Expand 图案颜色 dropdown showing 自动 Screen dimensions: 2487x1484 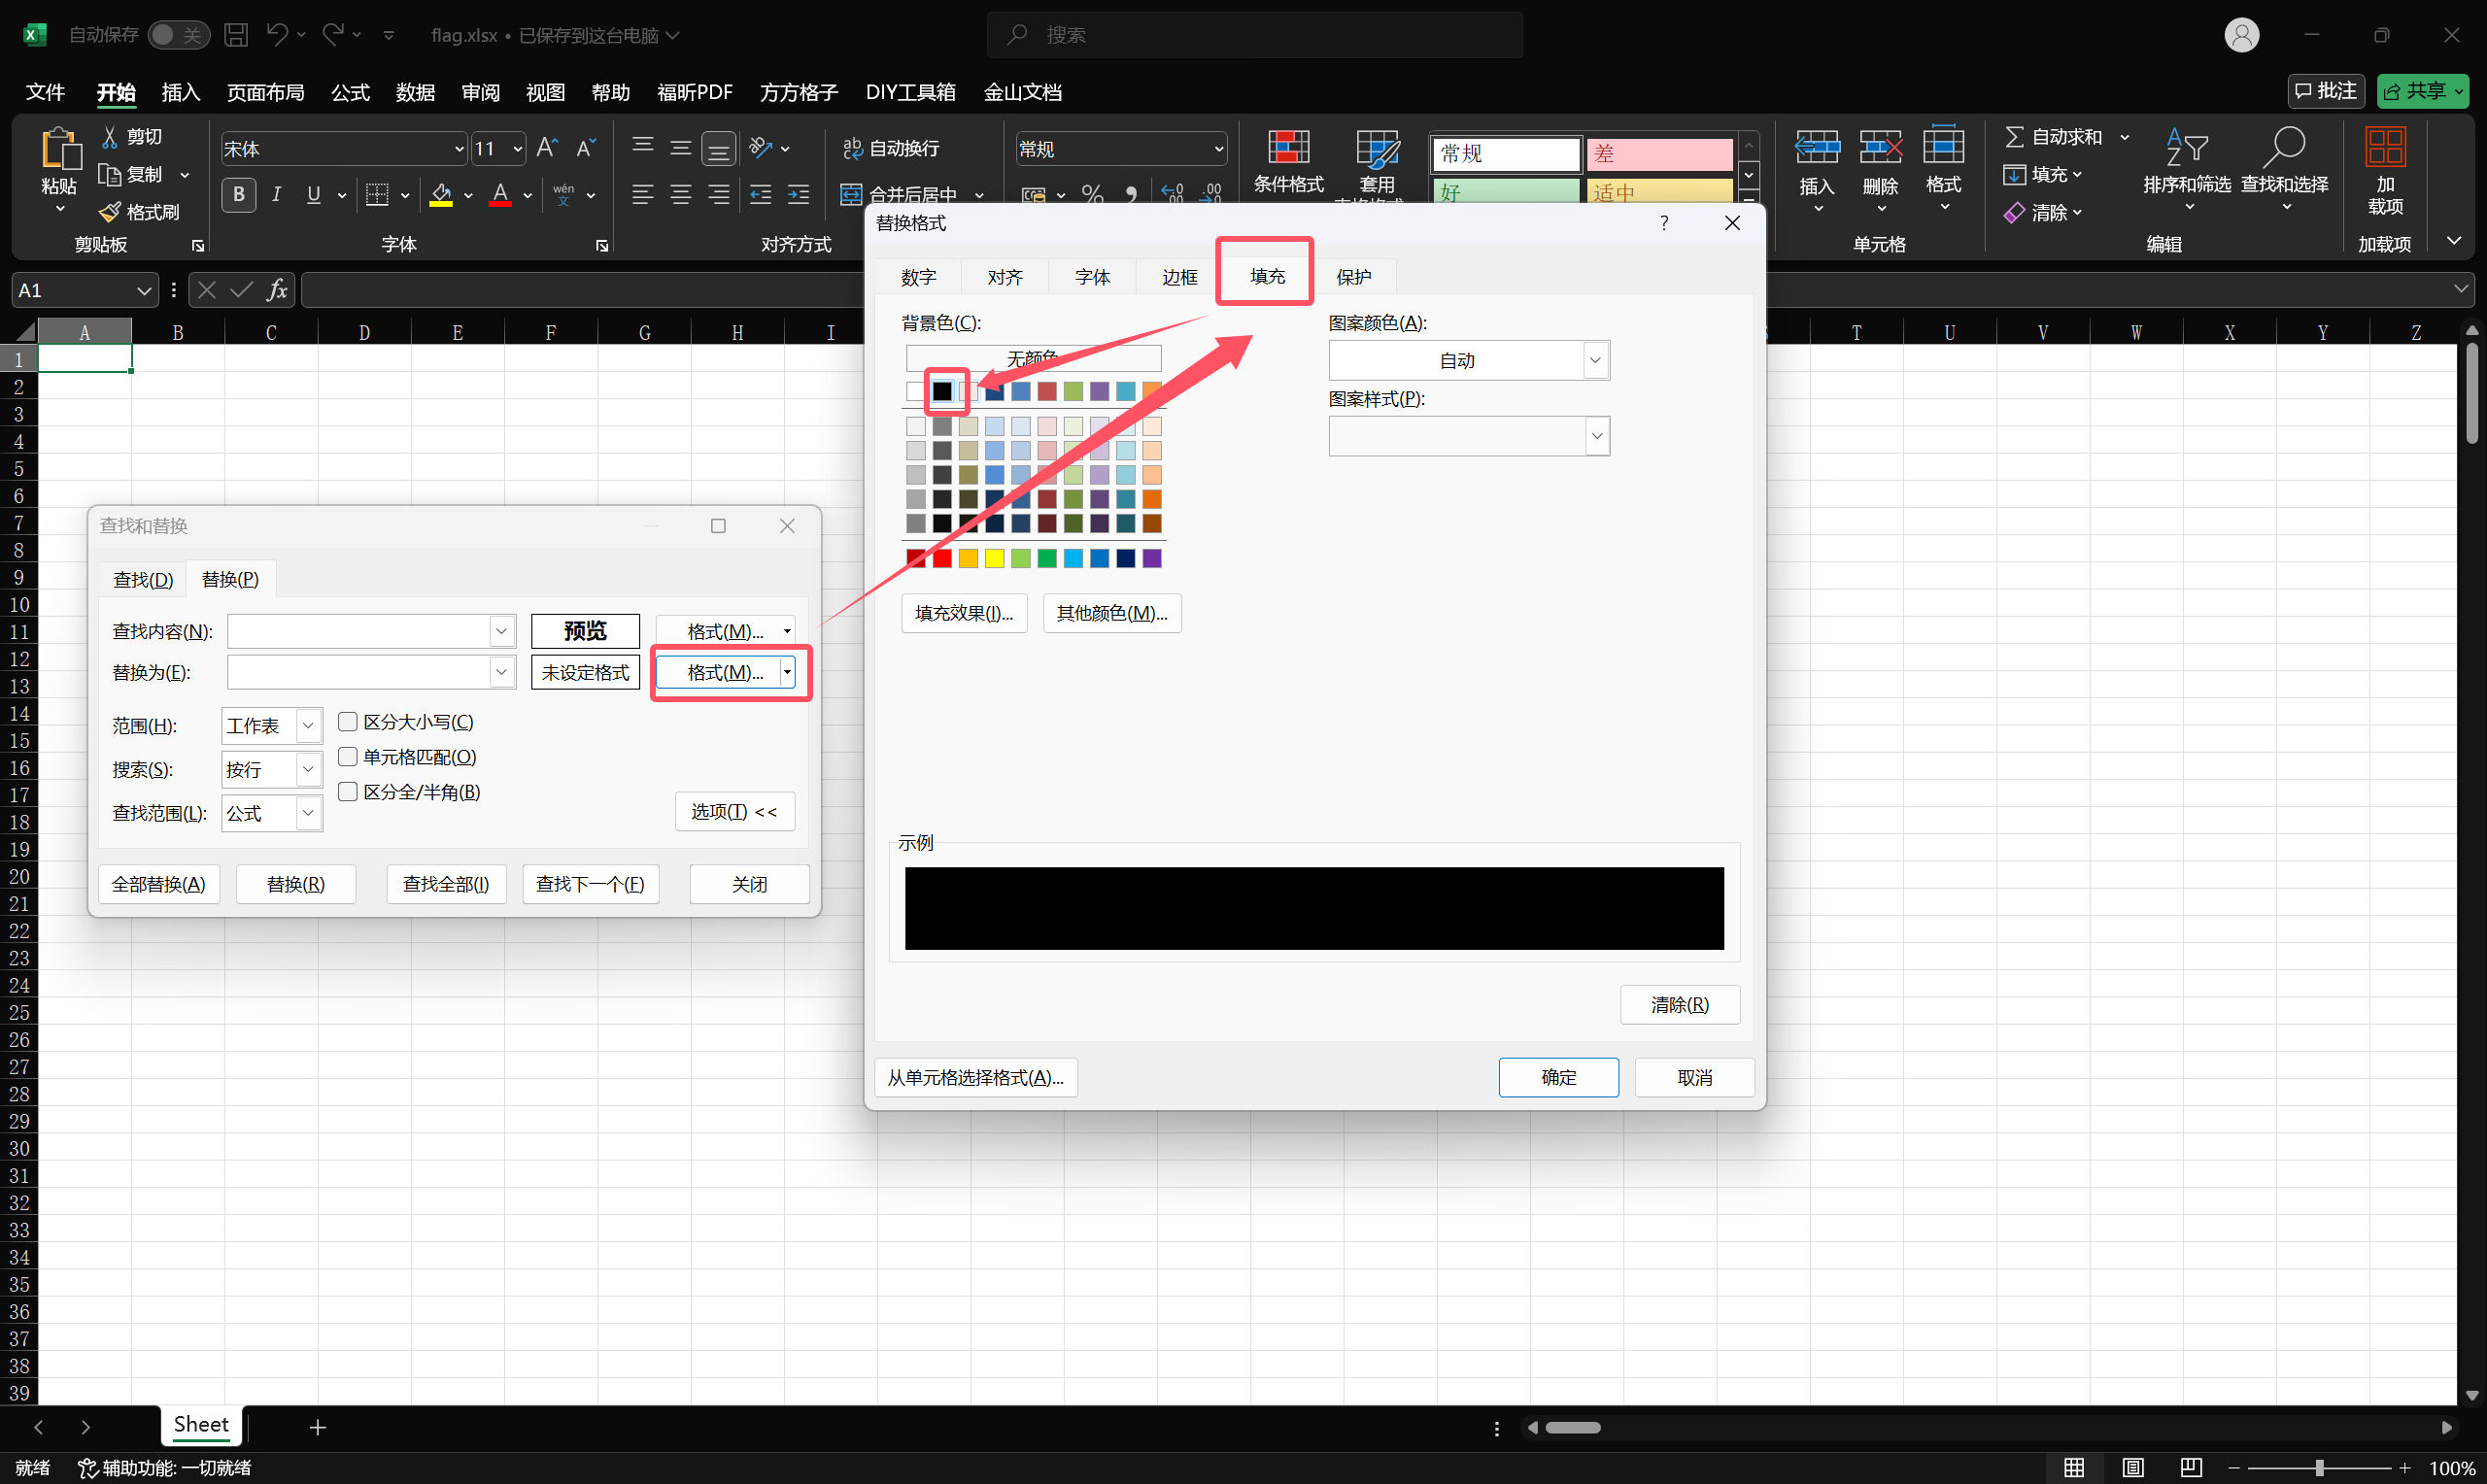coord(1596,360)
